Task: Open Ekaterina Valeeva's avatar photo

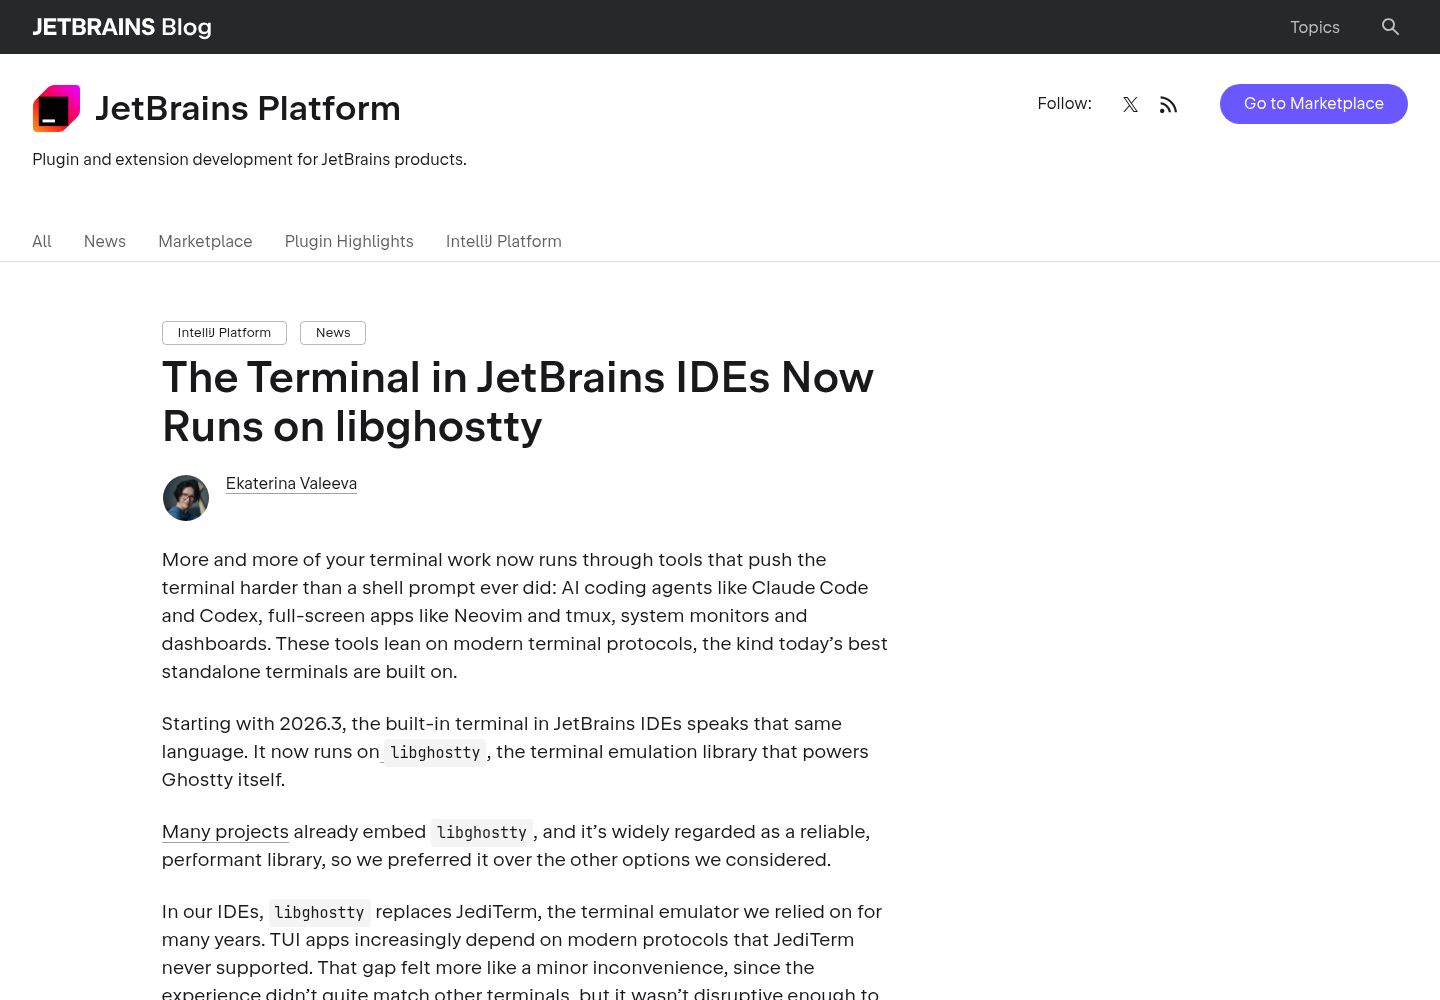Action: (x=186, y=498)
